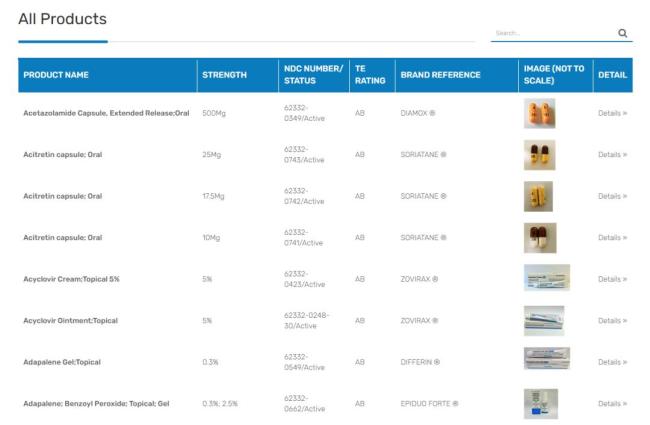Open Details for Acitretin 17.5Mg
Screen dimensions: 650x425
[x=612, y=196]
